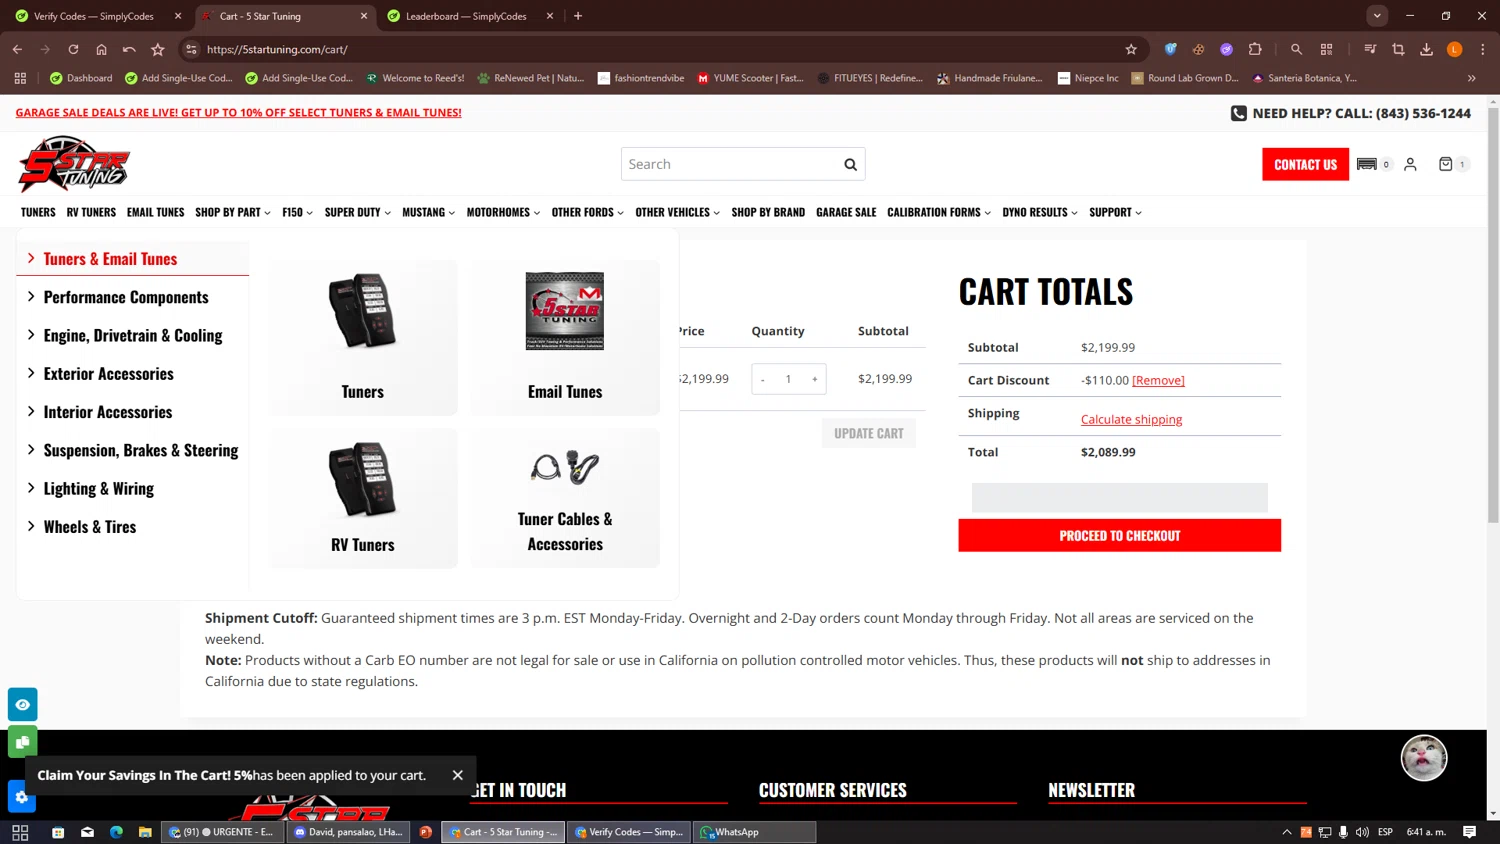Open the Calibration Forms dropdown
This screenshot has width=1500, height=844.
[x=939, y=212]
